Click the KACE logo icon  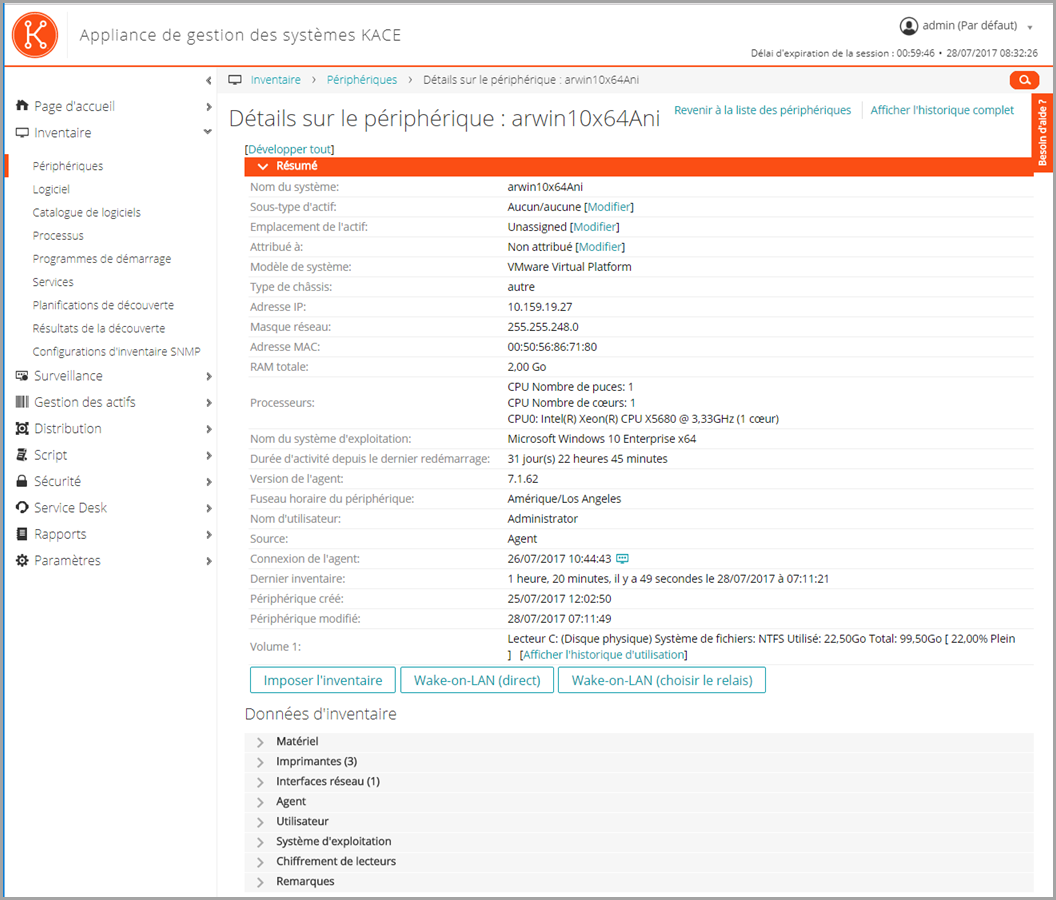pyautogui.click(x=35, y=34)
